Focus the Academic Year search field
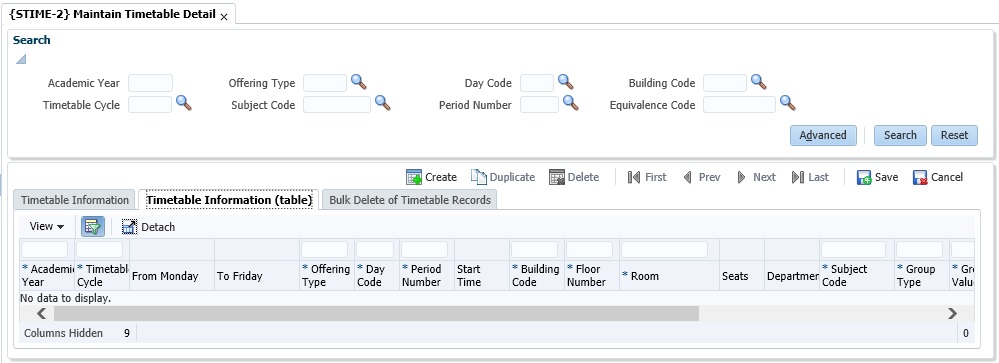Viewport: 999px width, 363px height. coord(150,83)
